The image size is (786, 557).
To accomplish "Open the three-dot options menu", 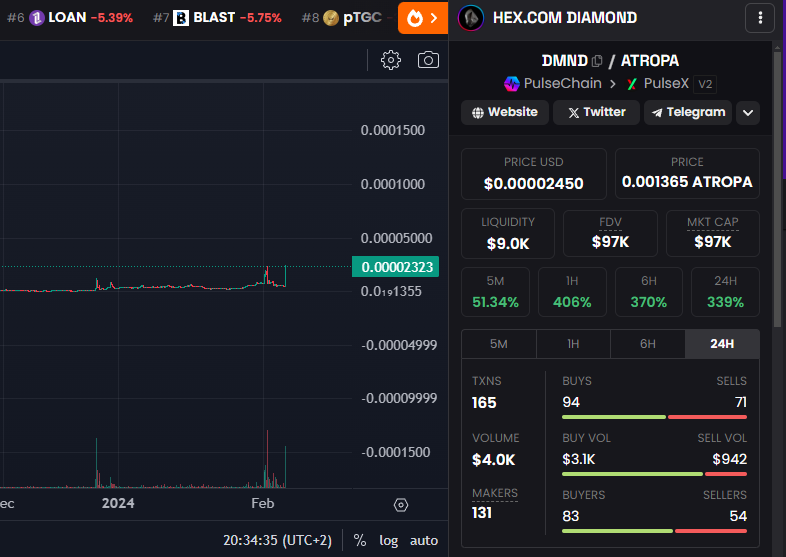I will pyautogui.click(x=760, y=18).
